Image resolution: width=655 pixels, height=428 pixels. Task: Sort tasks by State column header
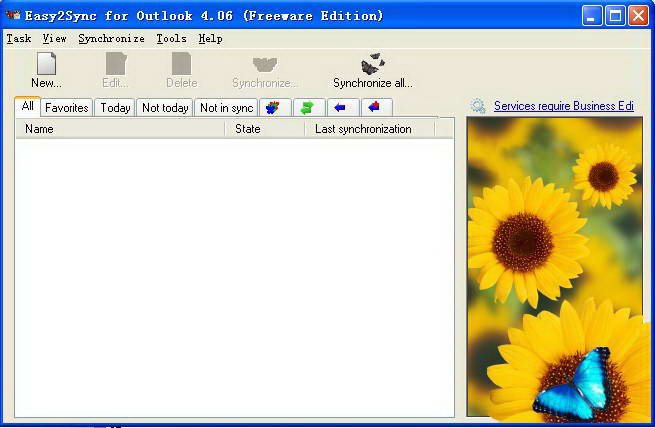click(265, 129)
